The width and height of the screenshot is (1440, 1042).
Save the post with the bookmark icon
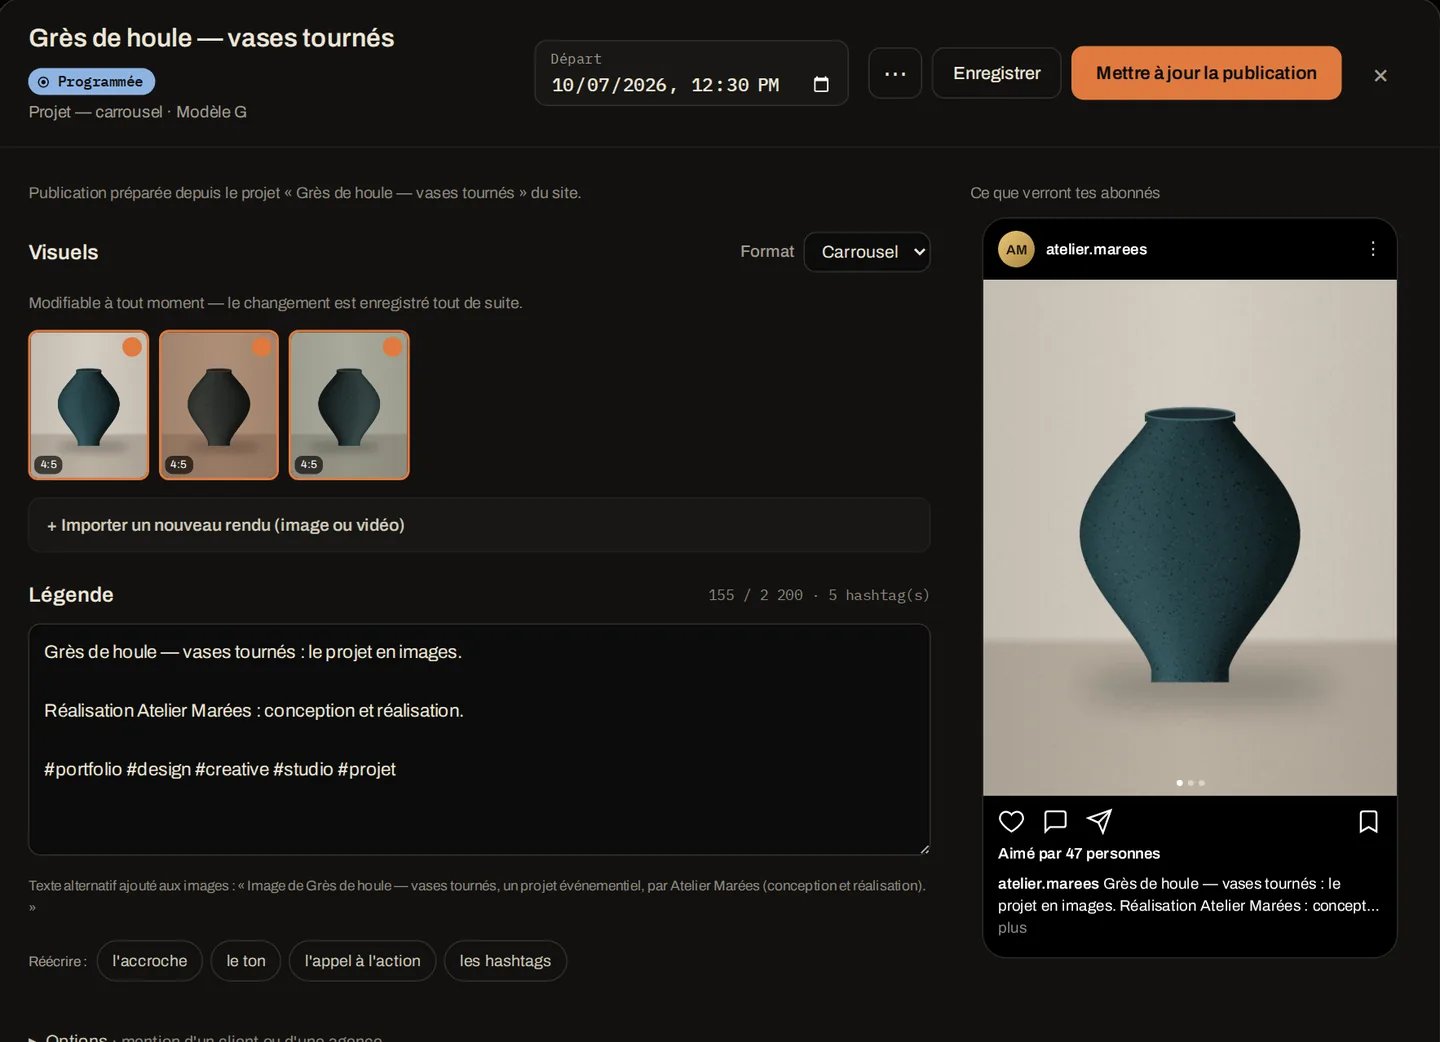pyautogui.click(x=1368, y=822)
